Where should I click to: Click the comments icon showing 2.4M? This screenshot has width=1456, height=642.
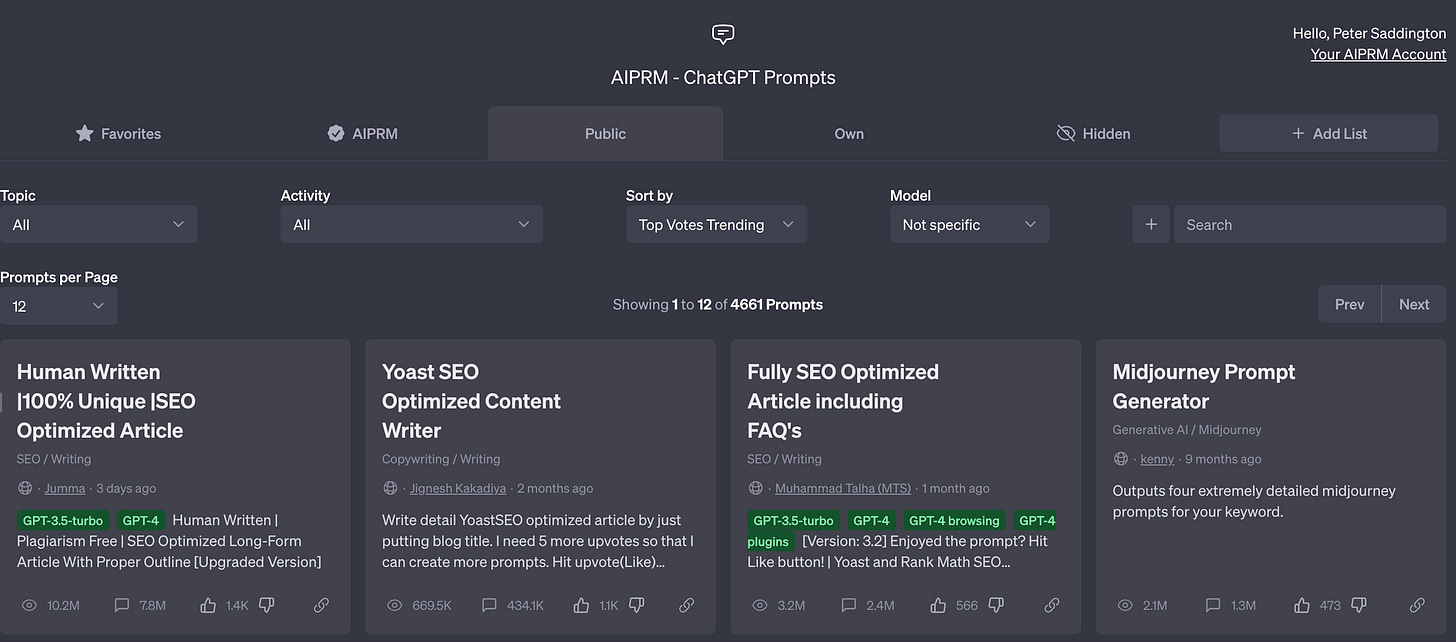(x=848, y=605)
